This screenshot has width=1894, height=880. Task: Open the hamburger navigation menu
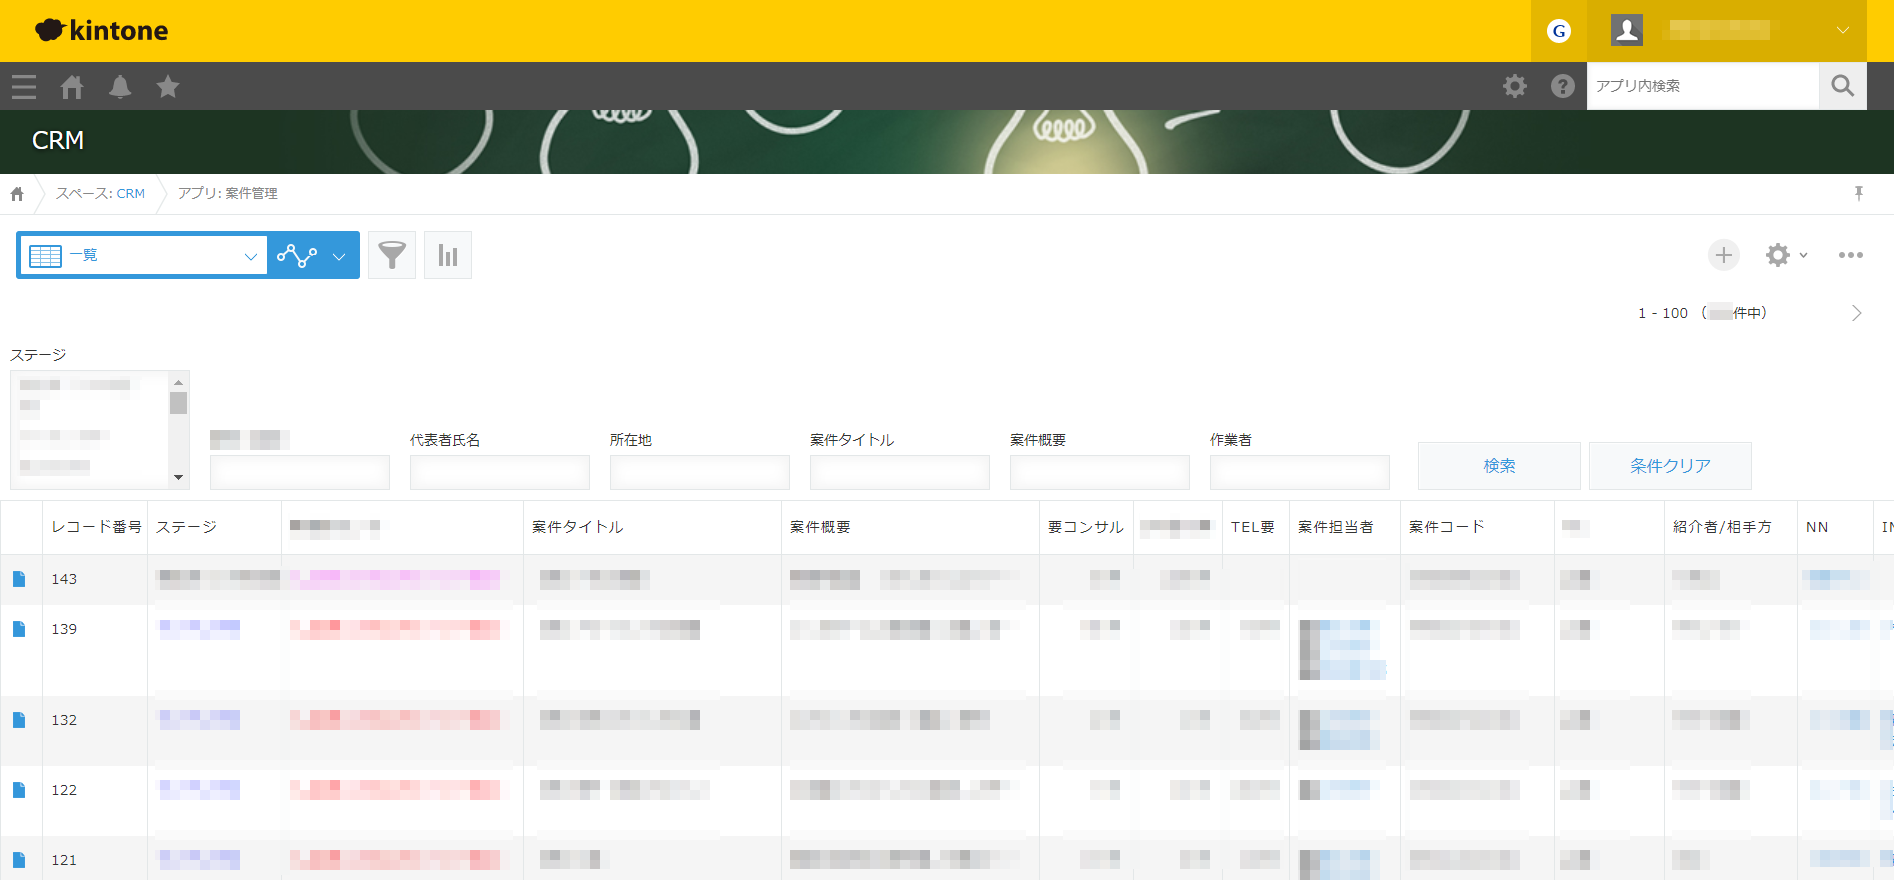24,87
